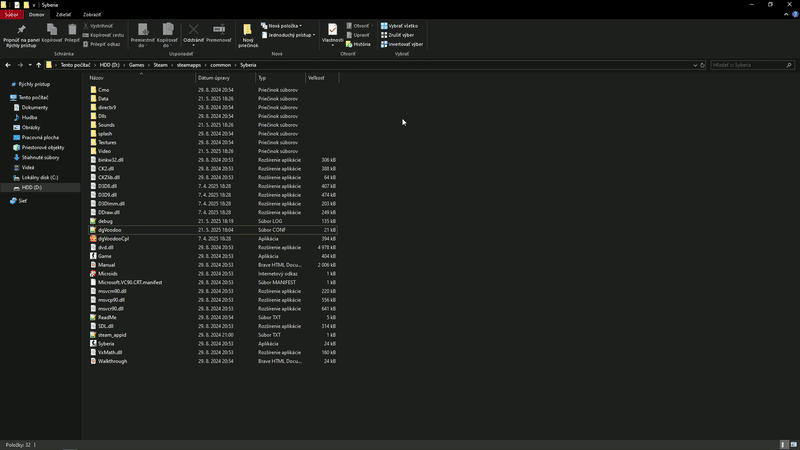Open the Súbor menu tab

point(11,14)
